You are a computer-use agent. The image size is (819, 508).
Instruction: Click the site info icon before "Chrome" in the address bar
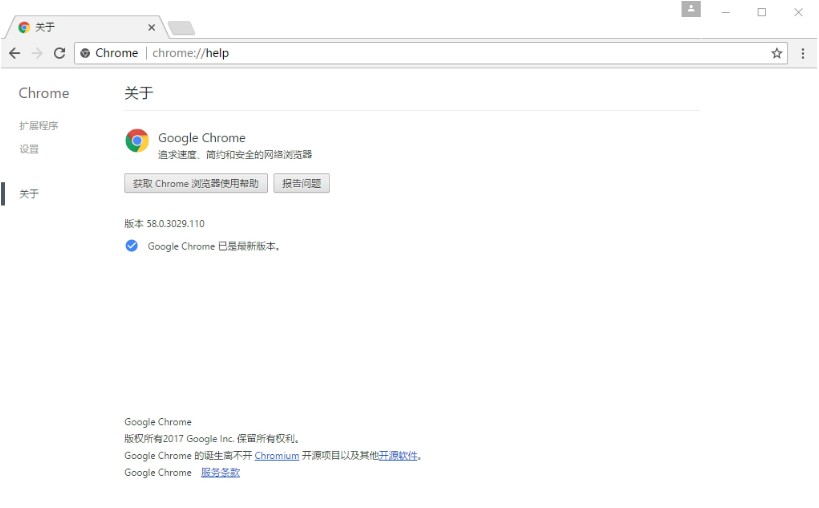[85, 53]
